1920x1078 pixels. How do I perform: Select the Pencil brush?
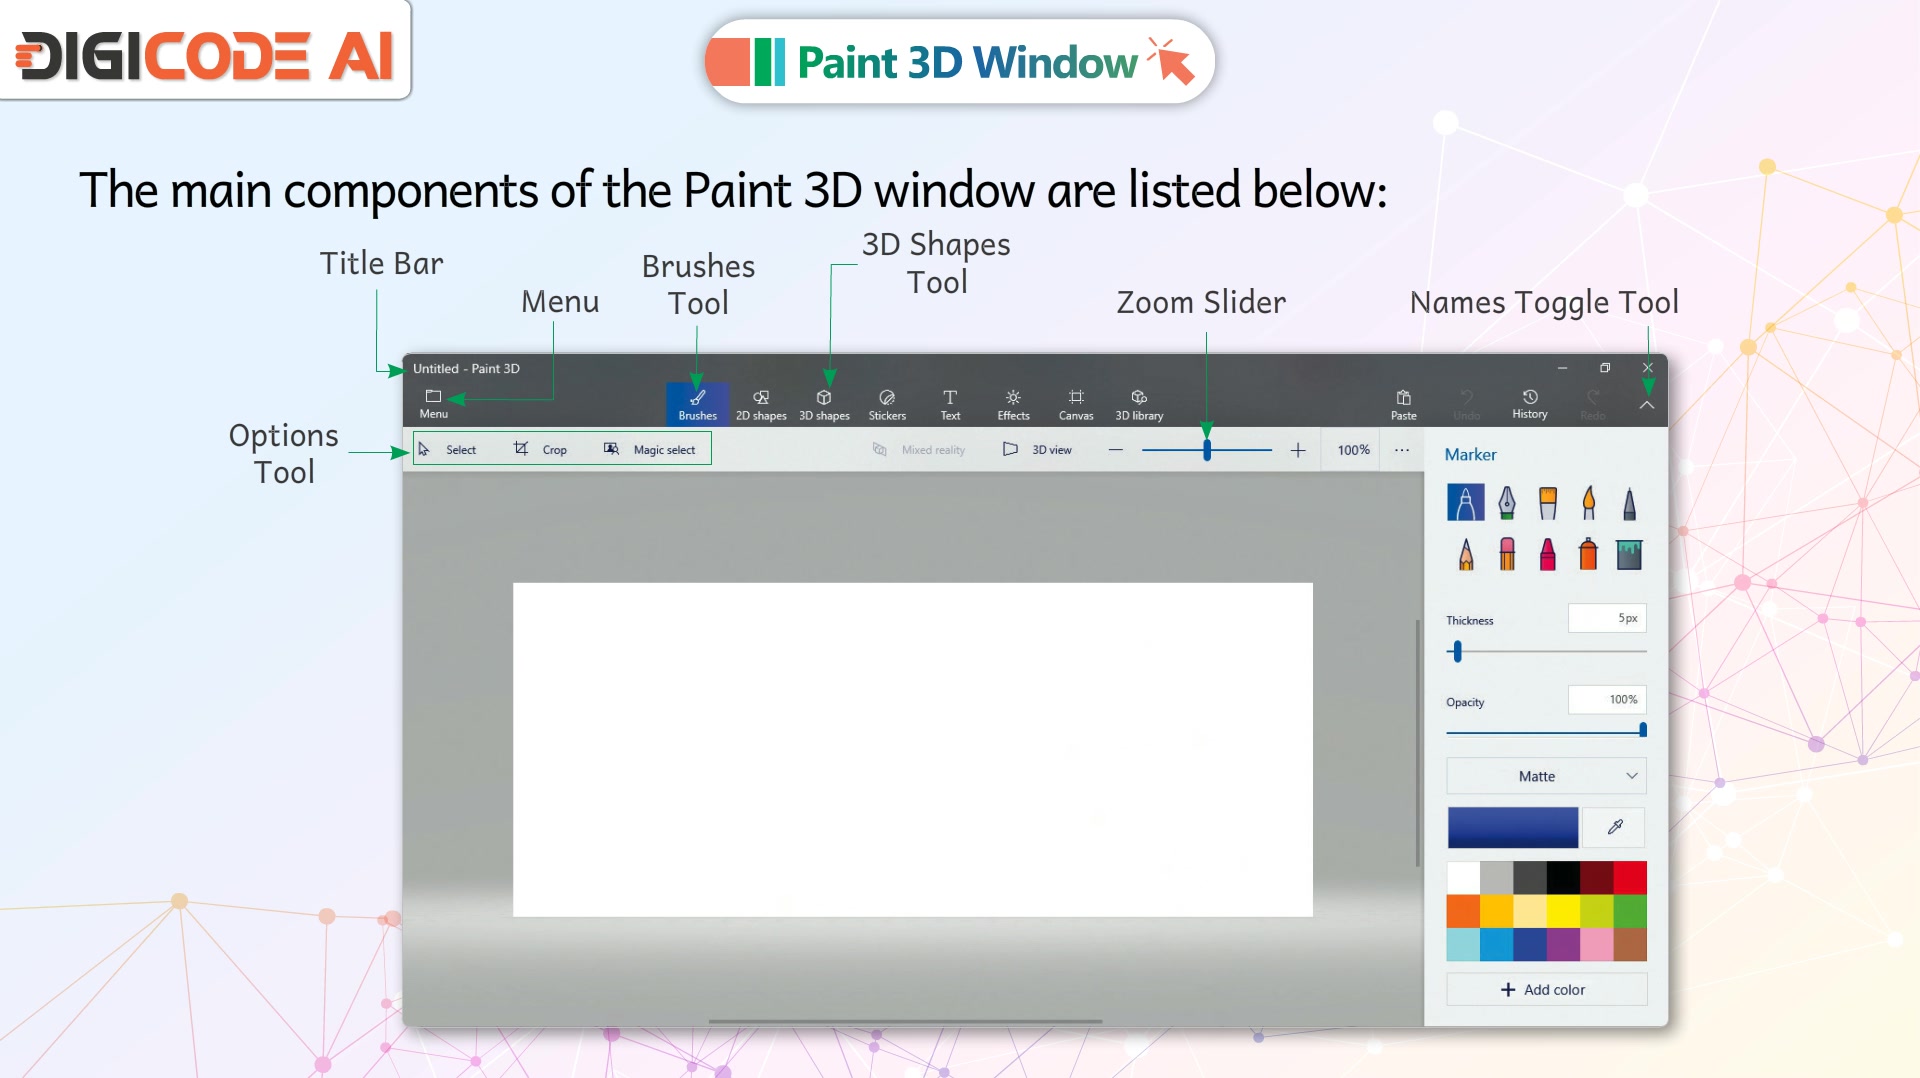coord(1466,554)
